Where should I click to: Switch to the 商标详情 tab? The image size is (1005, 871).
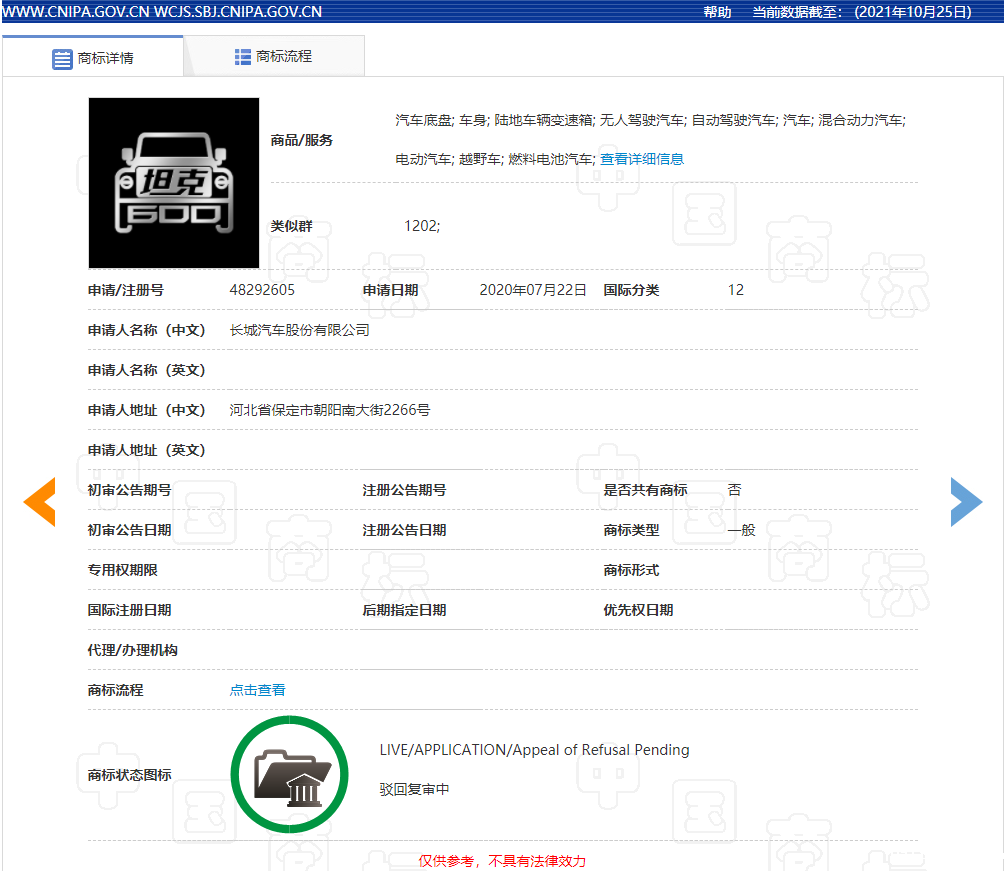[x=93, y=58]
